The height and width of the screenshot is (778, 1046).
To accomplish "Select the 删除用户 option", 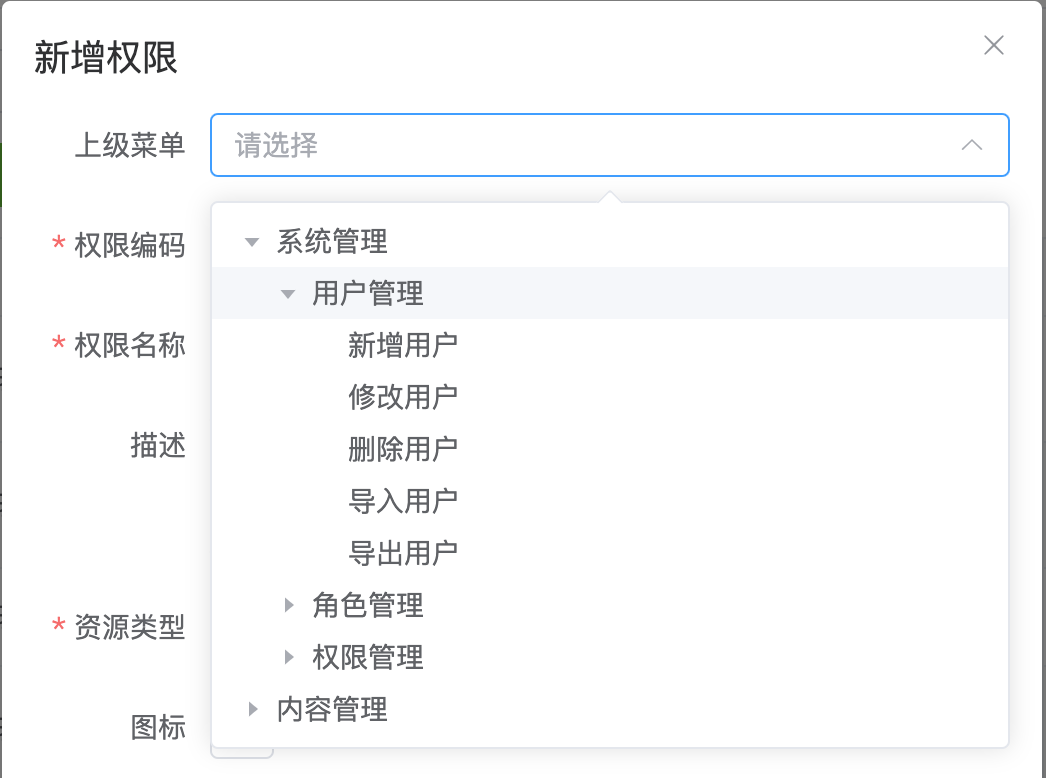I will pyautogui.click(x=403, y=449).
